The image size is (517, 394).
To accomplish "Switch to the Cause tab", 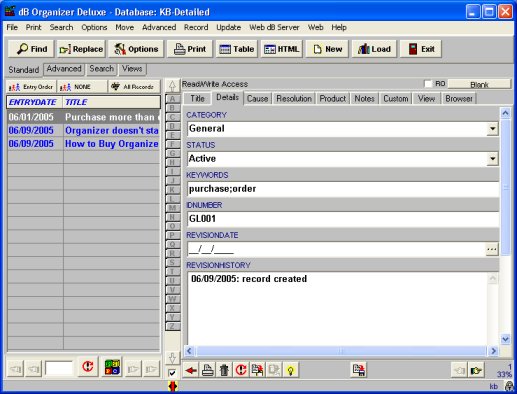I will tap(258, 99).
